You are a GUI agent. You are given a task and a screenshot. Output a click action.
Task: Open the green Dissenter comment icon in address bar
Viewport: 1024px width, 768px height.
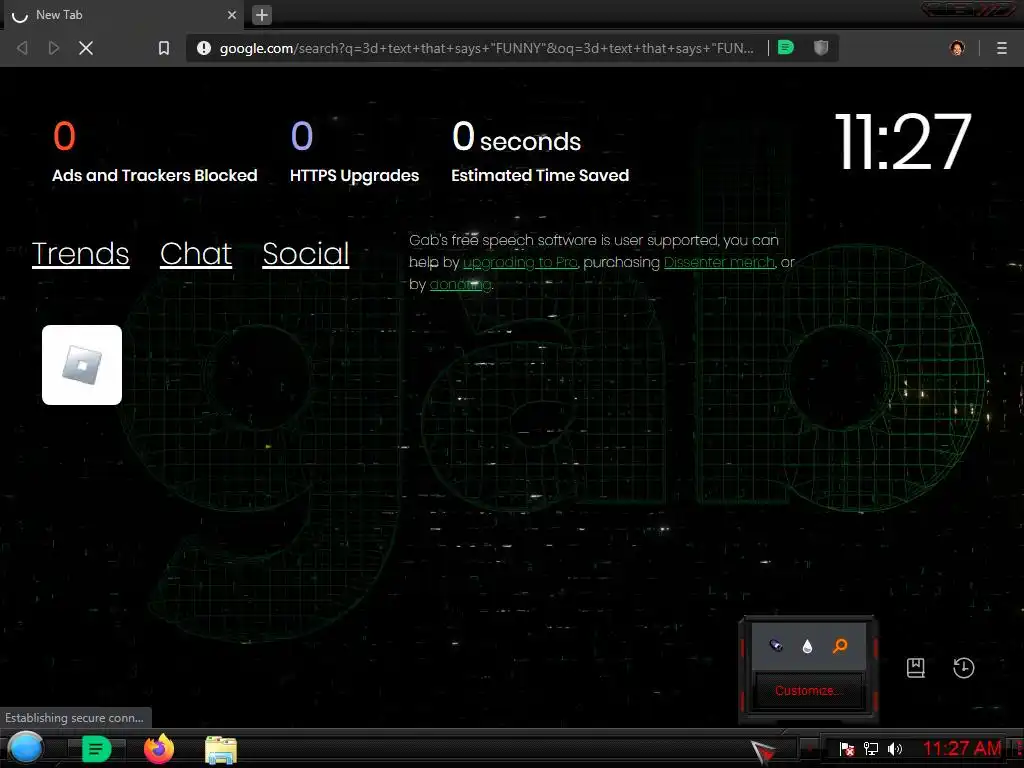(x=786, y=47)
